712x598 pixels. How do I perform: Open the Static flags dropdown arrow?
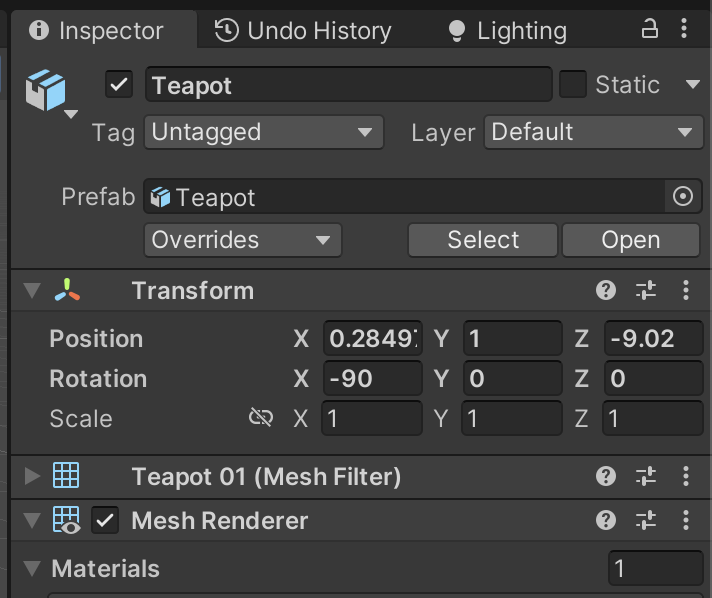point(693,84)
